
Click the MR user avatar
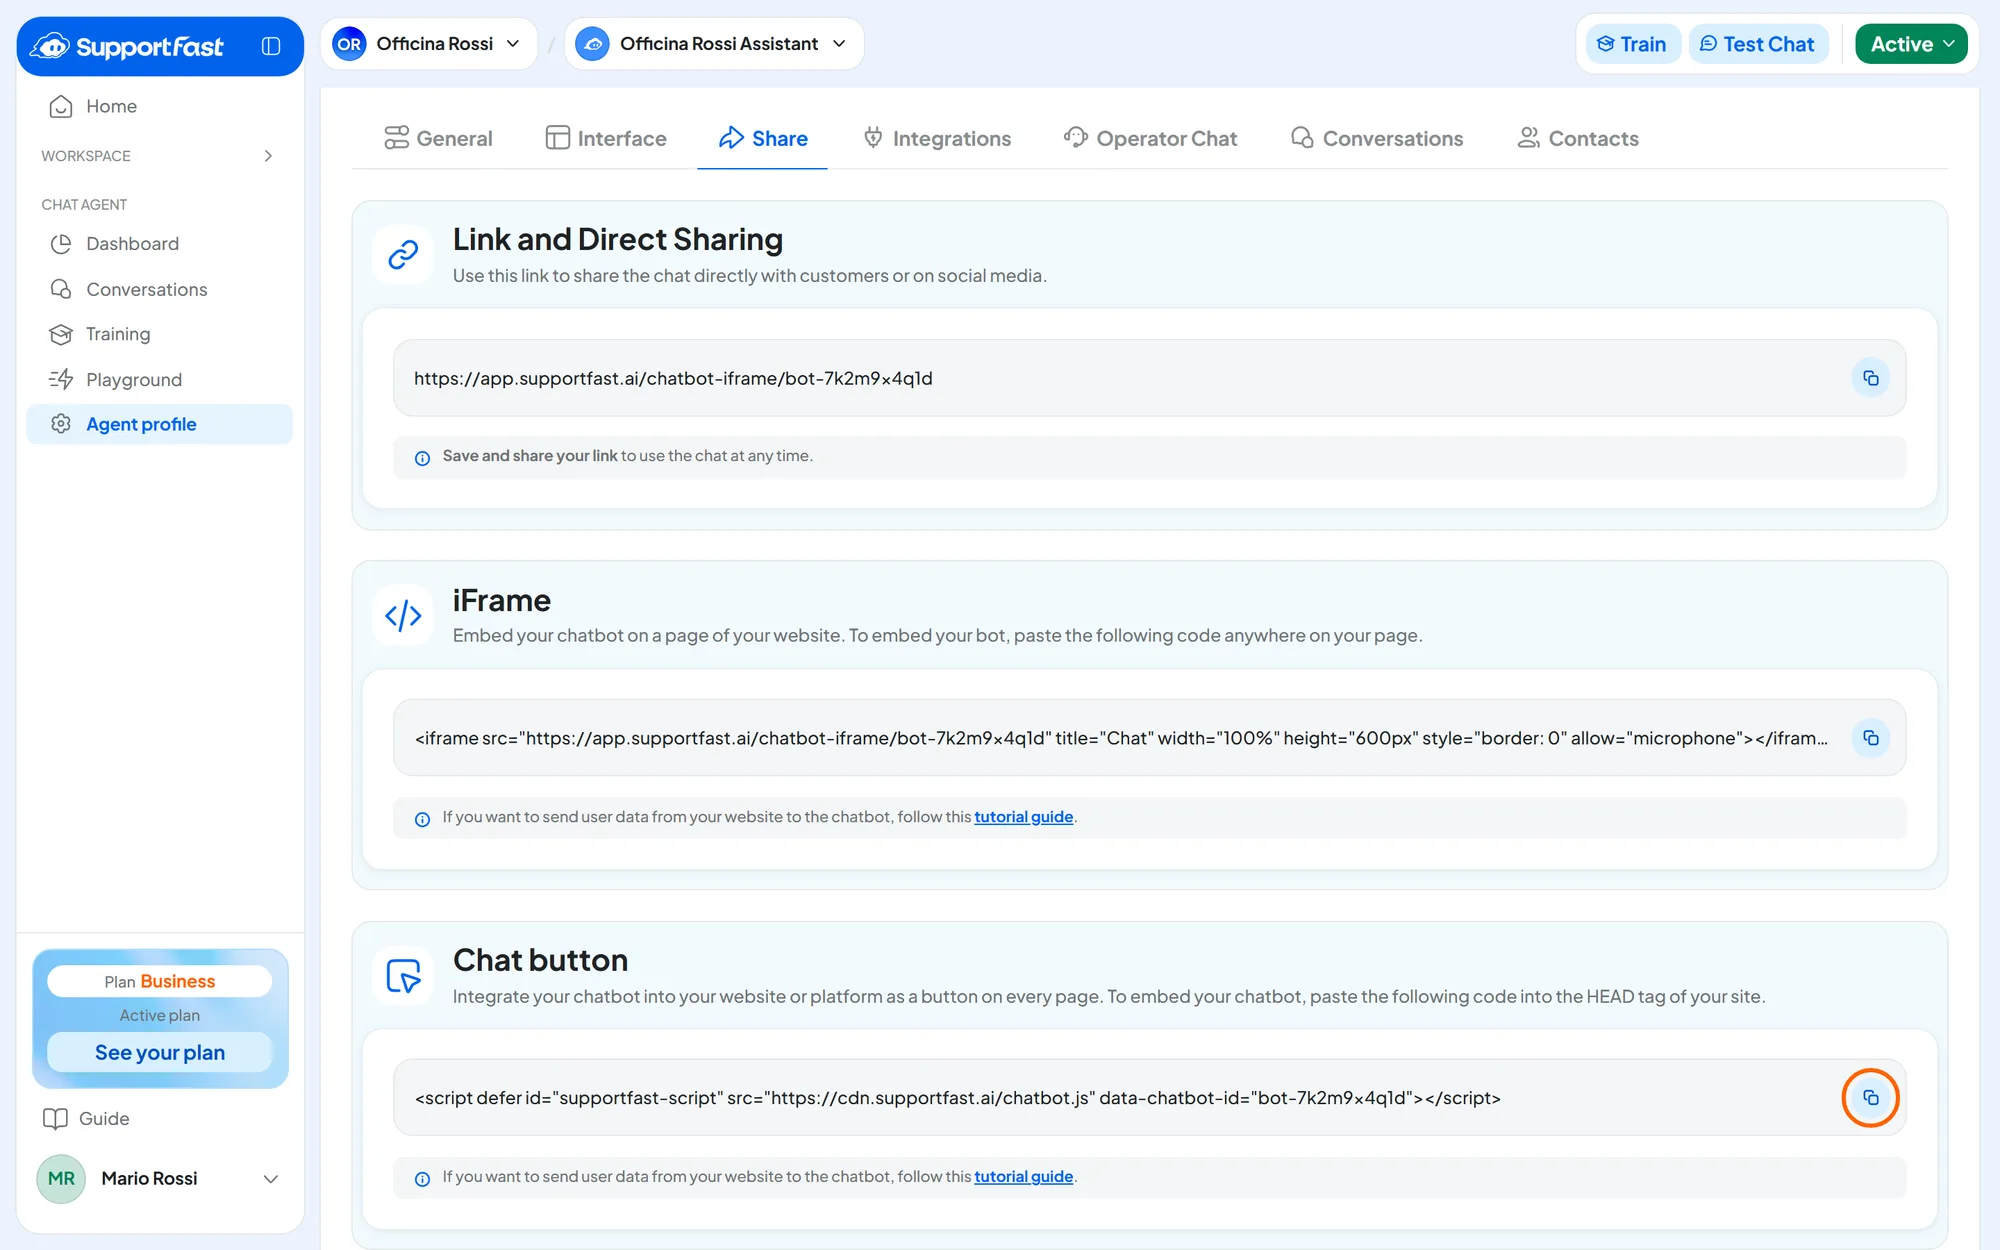coord(61,1179)
